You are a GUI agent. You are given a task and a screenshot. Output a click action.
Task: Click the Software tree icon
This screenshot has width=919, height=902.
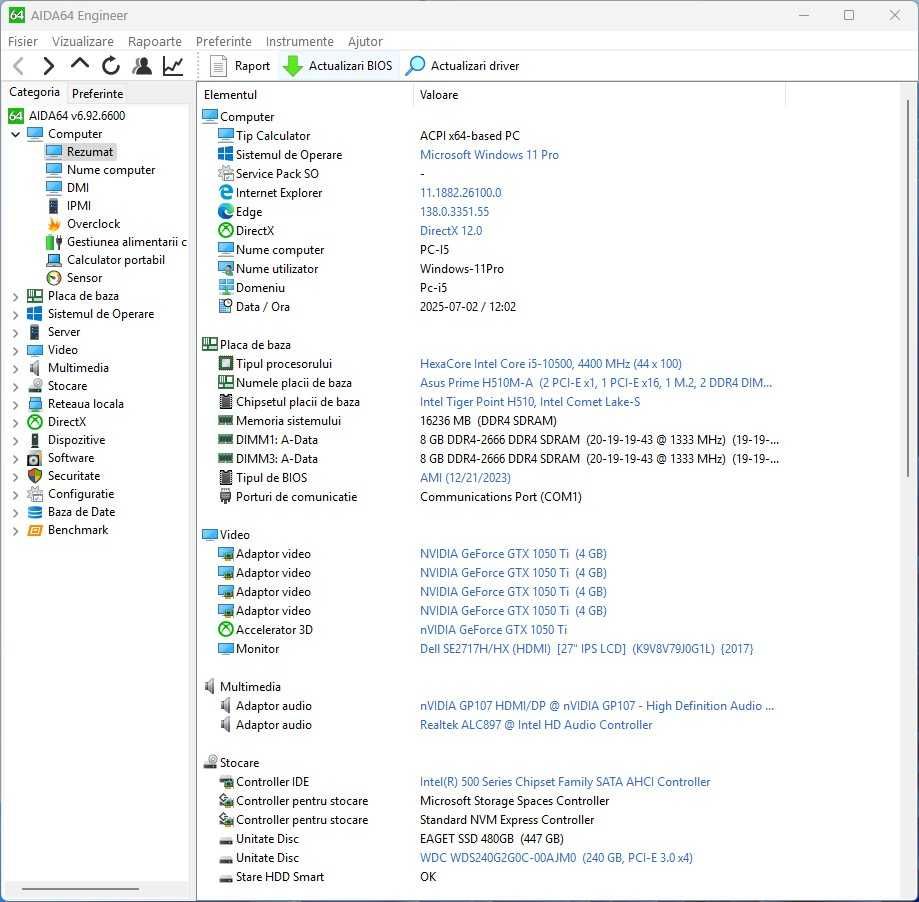point(35,458)
